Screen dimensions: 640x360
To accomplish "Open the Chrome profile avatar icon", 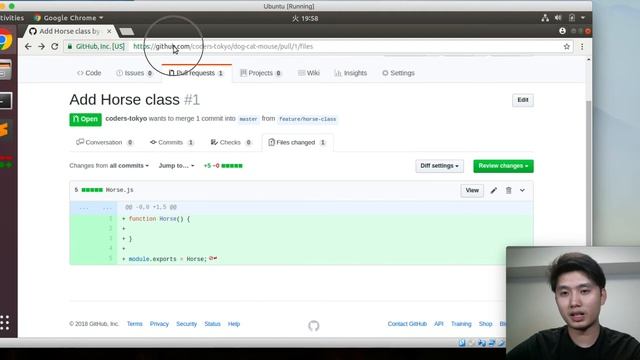I will point(562,31).
